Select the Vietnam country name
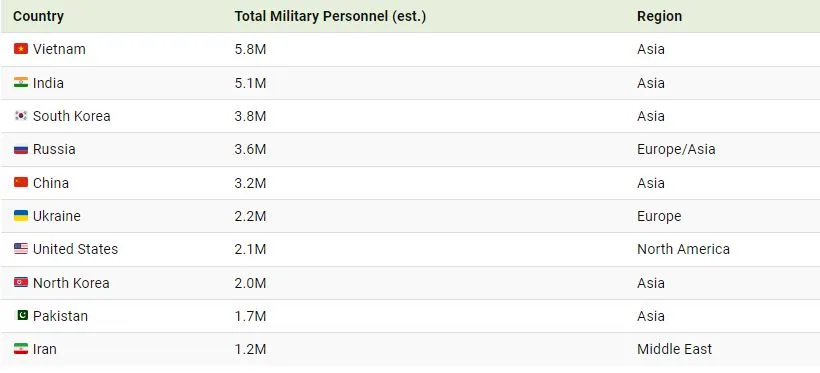The height and width of the screenshot is (373, 820). click(59, 49)
